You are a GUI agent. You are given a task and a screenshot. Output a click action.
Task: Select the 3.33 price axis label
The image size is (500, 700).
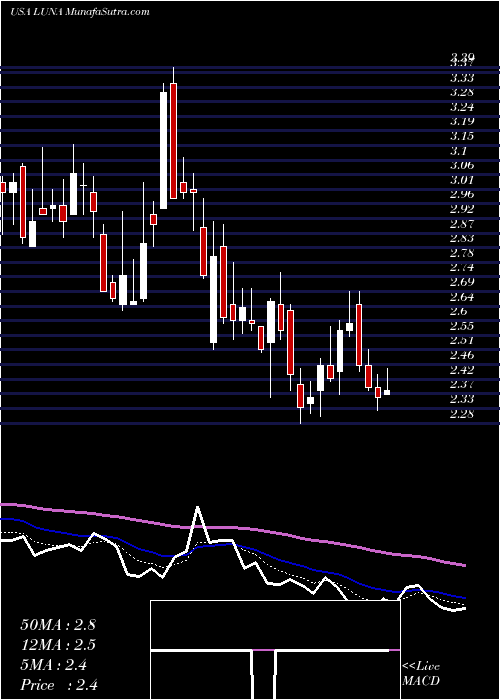(462, 78)
